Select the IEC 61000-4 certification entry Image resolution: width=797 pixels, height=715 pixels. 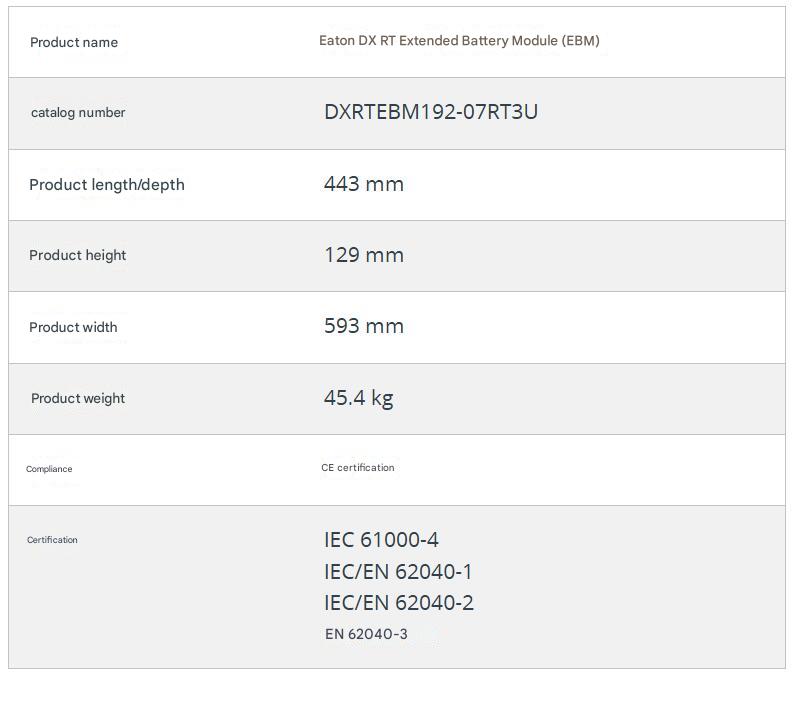(381, 540)
